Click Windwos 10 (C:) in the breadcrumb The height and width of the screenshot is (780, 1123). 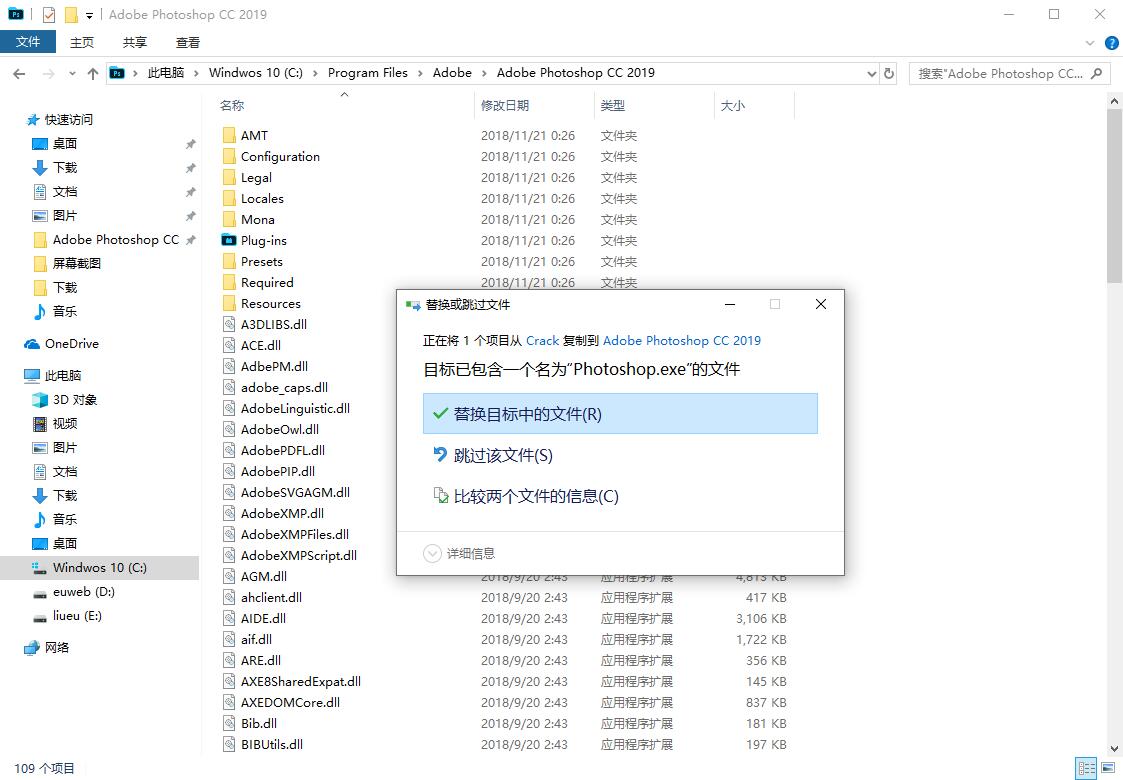(256, 72)
